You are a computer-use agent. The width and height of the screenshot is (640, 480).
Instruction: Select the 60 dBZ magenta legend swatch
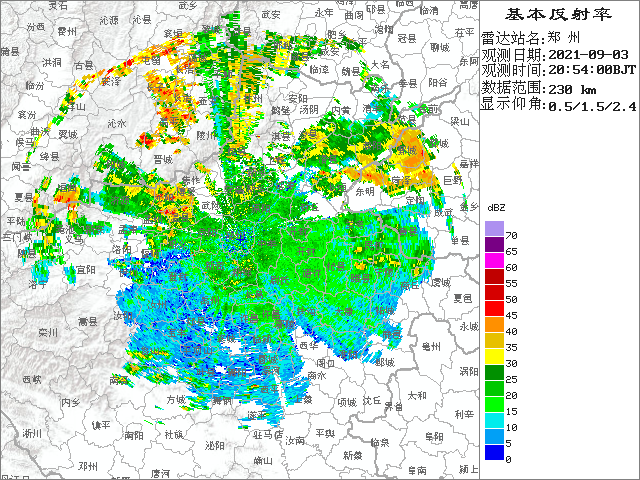point(494,261)
